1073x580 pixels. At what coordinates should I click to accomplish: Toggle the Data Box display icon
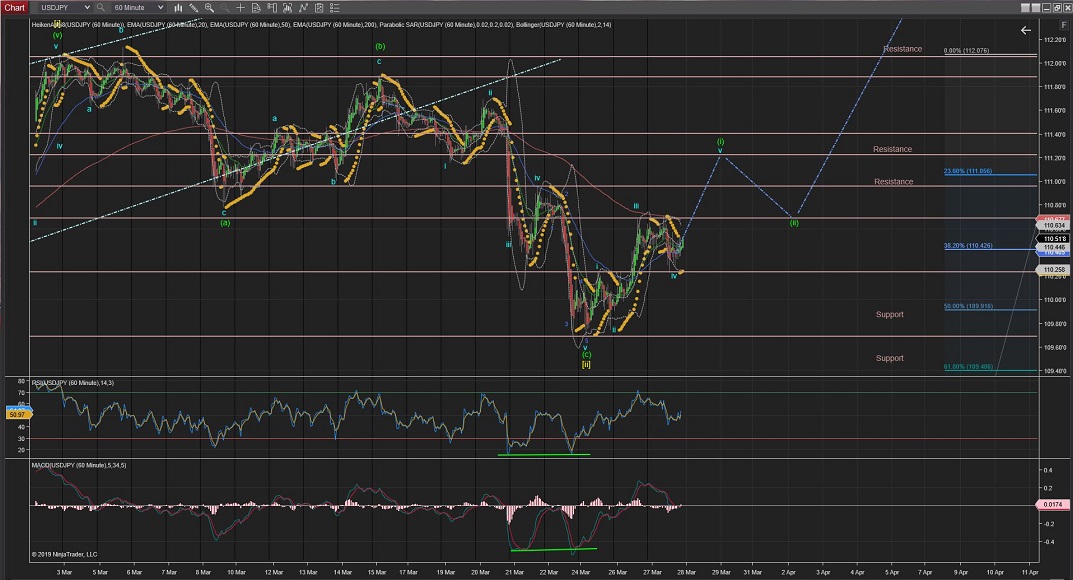click(254, 8)
